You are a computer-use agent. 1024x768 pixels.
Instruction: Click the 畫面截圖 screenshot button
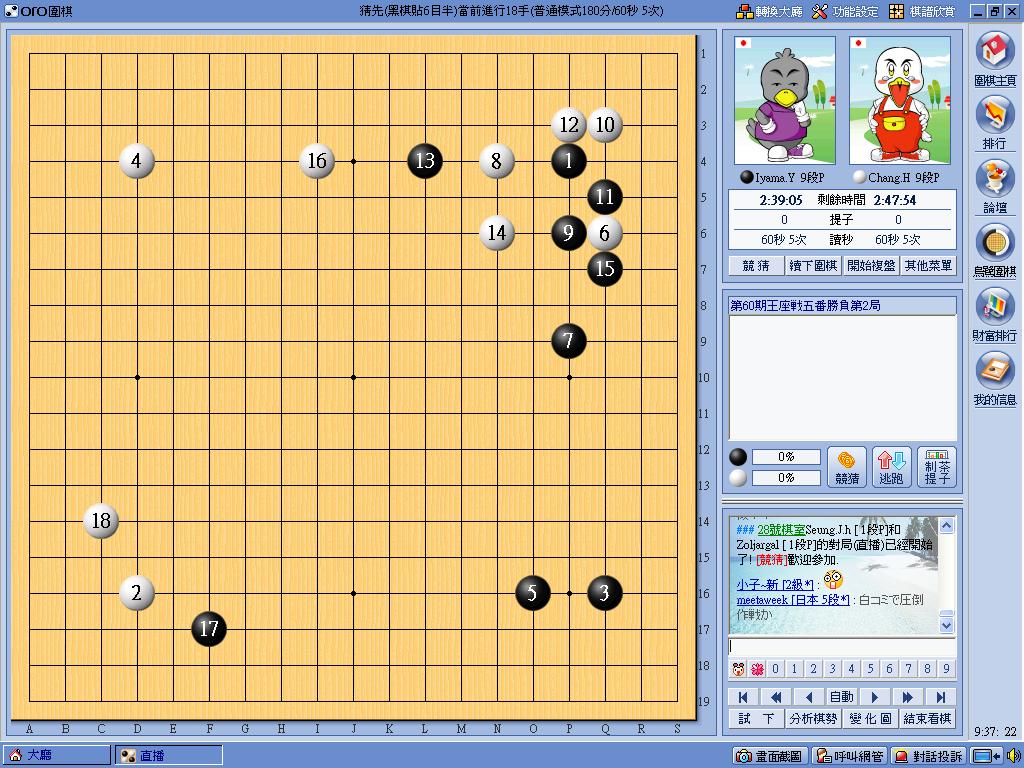coord(771,756)
